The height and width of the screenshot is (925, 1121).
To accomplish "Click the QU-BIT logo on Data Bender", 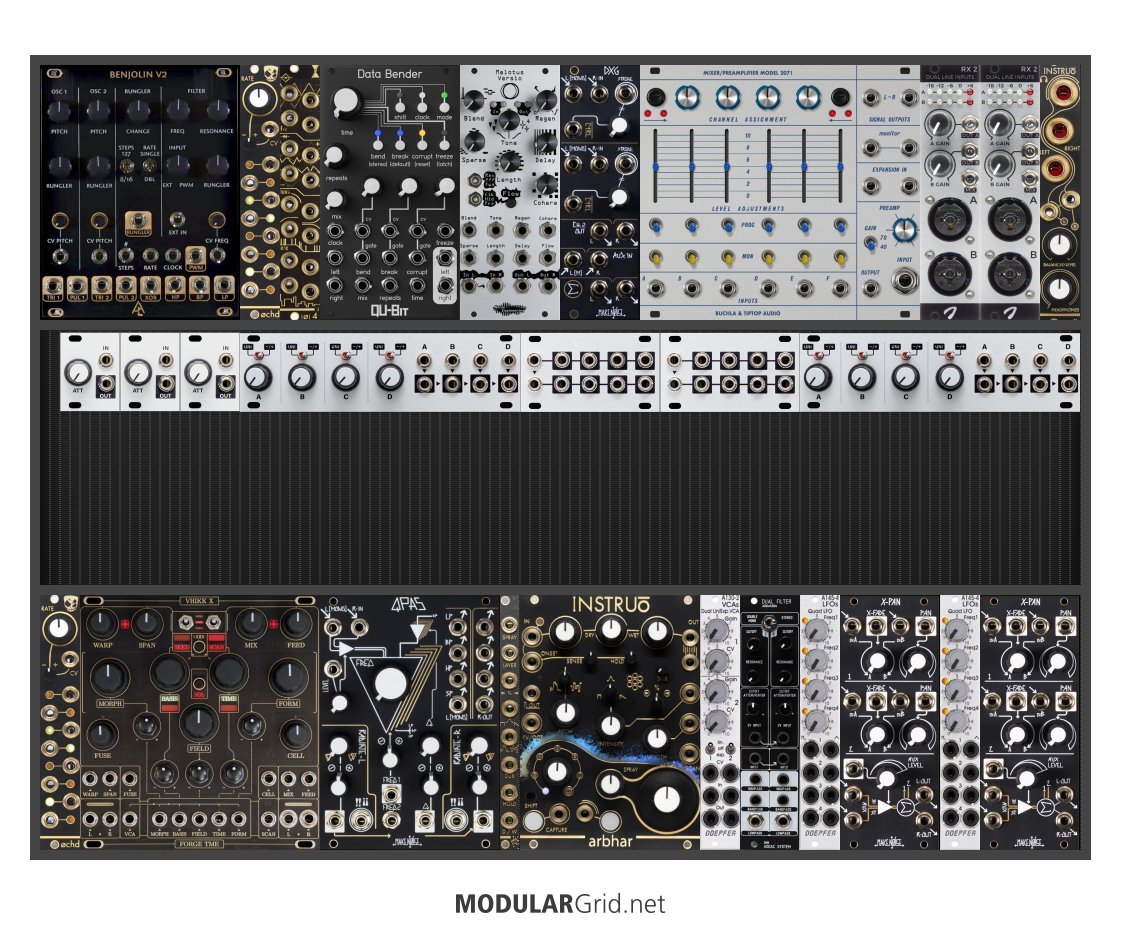I will pyautogui.click(x=389, y=310).
